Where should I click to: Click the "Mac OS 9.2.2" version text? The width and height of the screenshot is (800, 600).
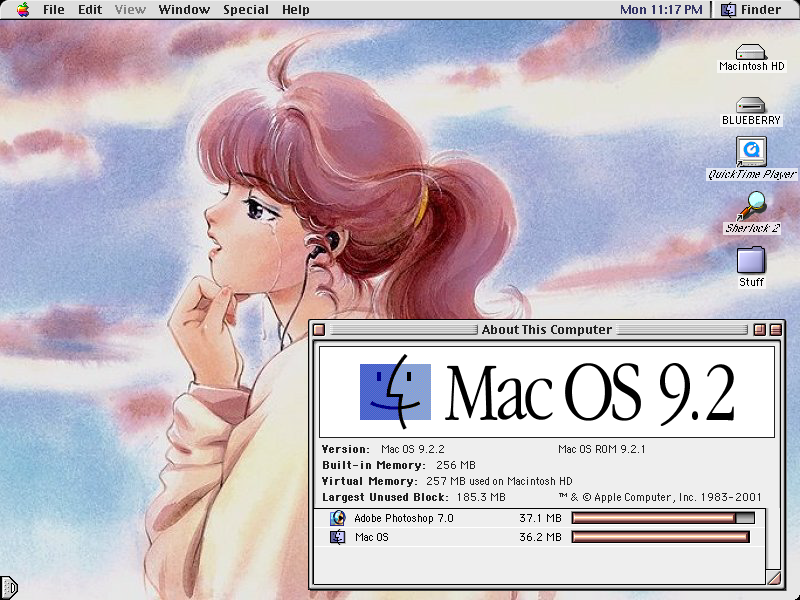coord(413,449)
